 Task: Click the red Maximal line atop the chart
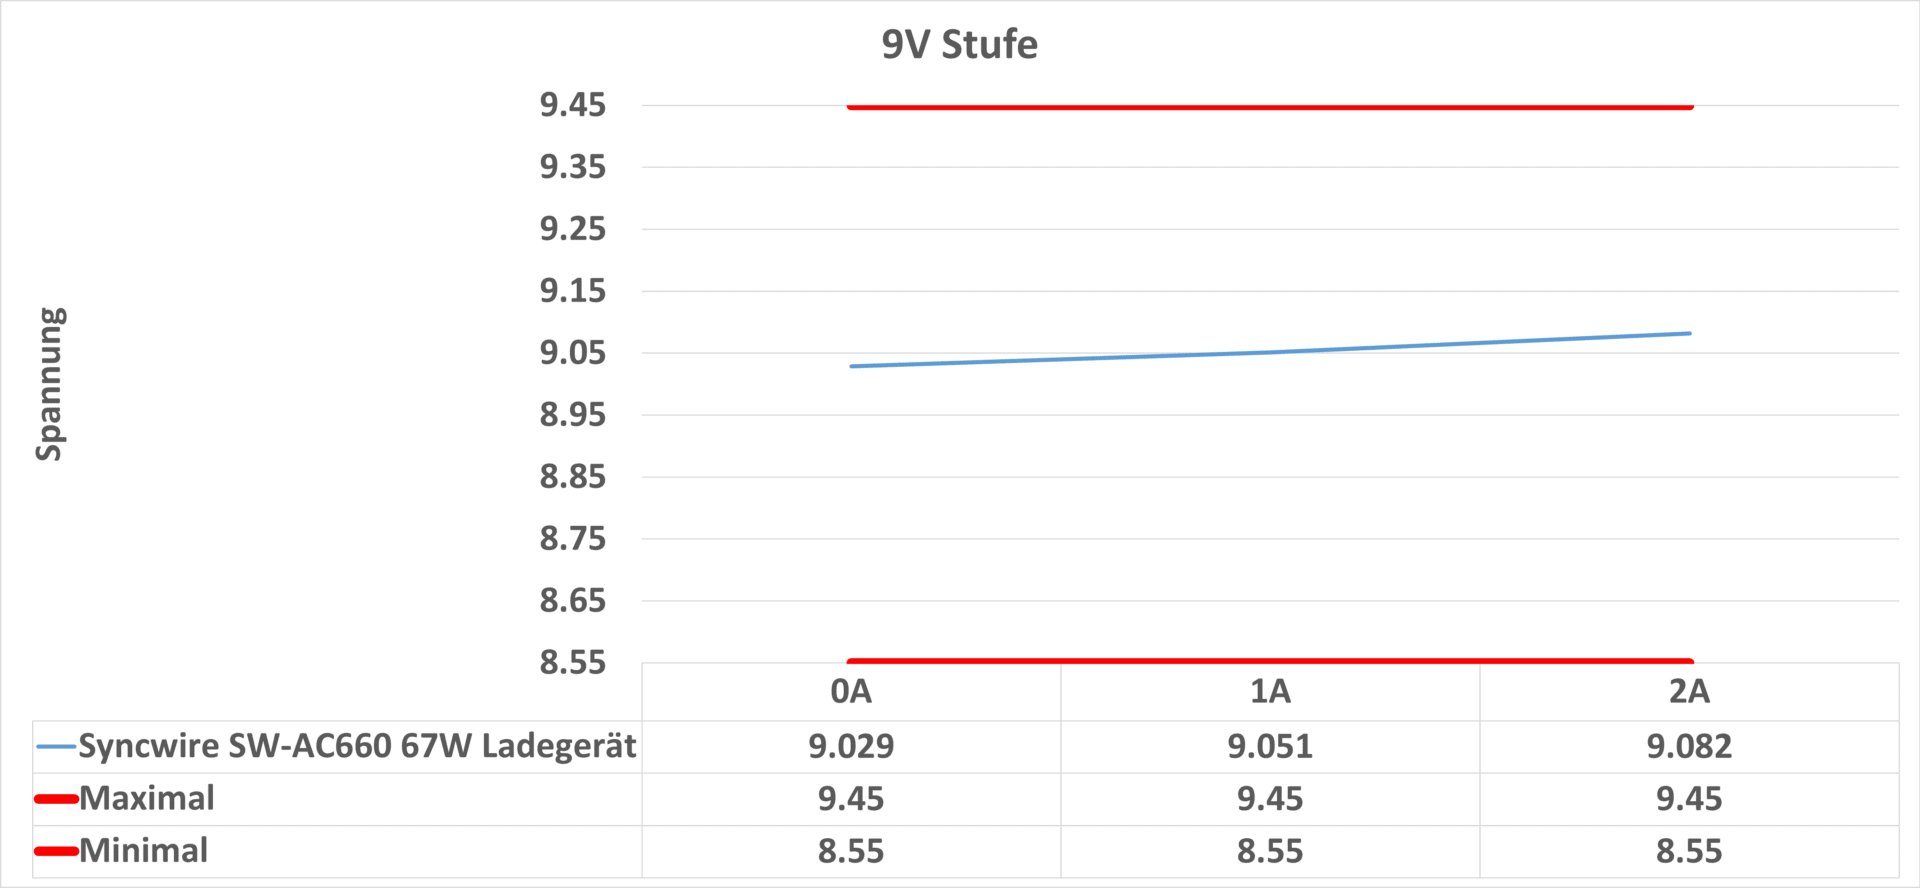click(x=1270, y=107)
